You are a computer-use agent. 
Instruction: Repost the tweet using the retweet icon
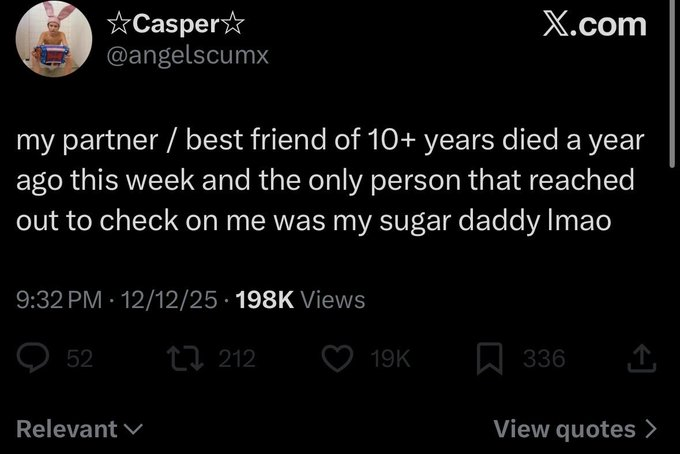189,358
